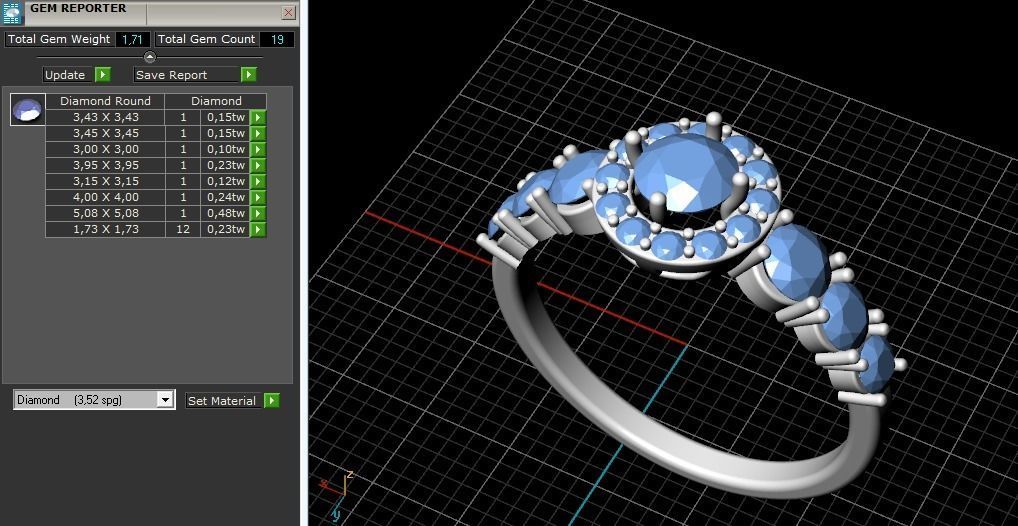The width and height of the screenshot is (1018, 526).
Task: Click green arrow for 4,00 X 4,00 row
Action: coord(258,197)
